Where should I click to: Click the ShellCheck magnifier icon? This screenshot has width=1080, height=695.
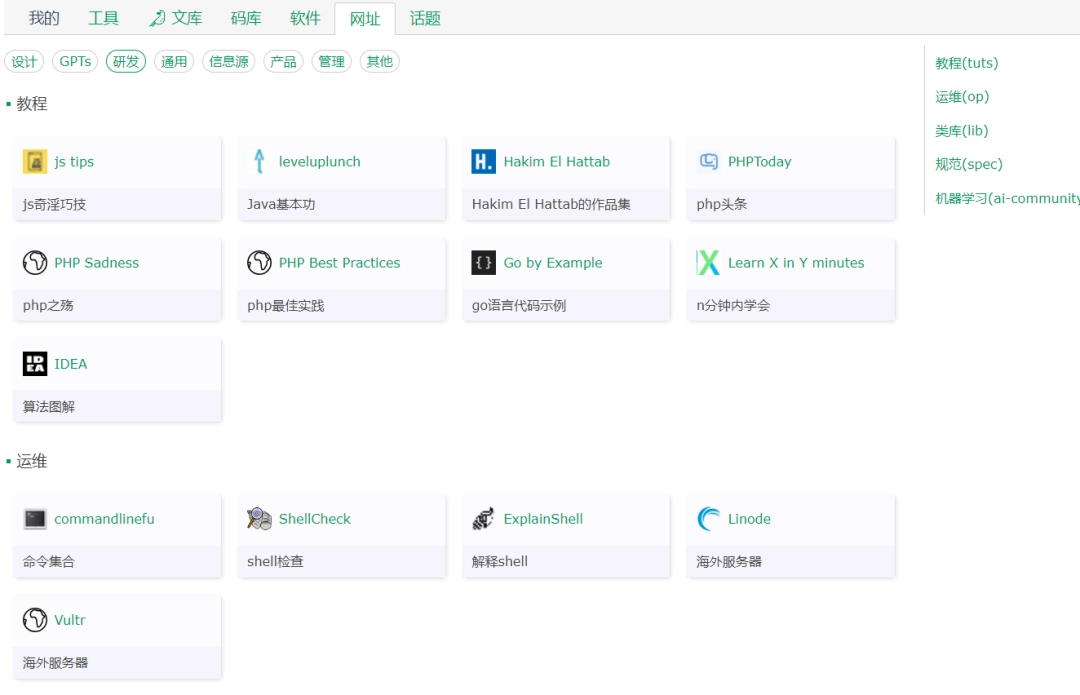tap(259, 519)
